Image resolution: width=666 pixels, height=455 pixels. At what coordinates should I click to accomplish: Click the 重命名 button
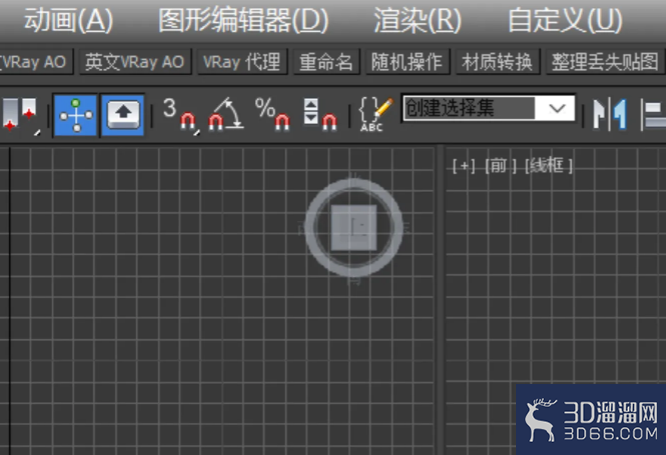pos(326,62)
